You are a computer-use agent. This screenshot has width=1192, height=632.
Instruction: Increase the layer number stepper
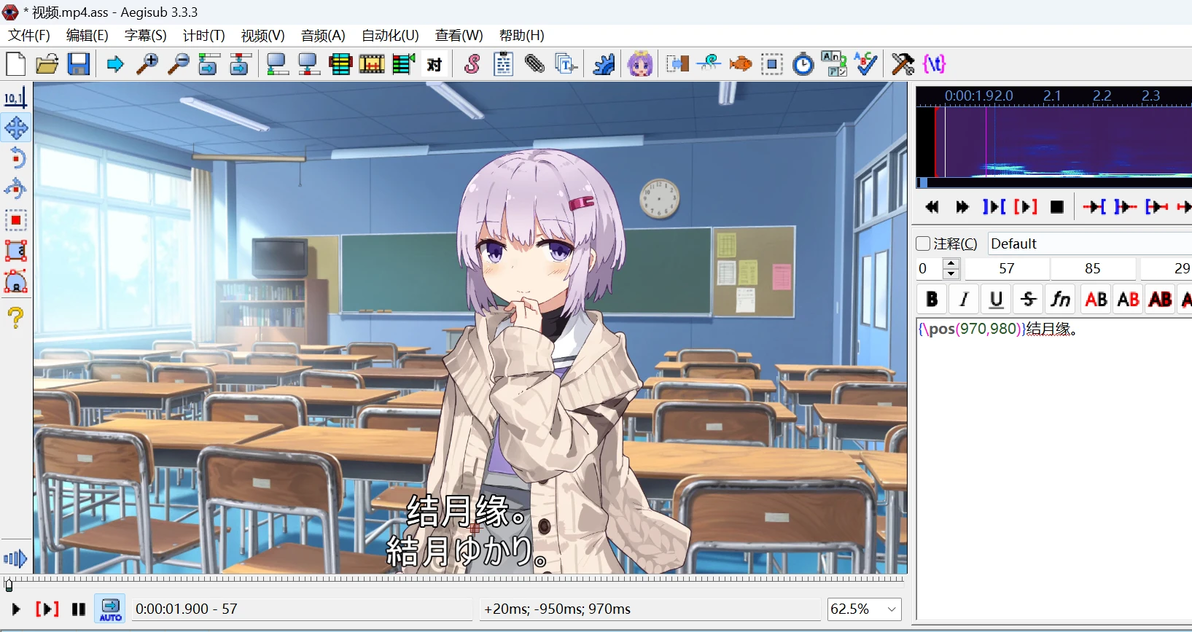[951, 263]
